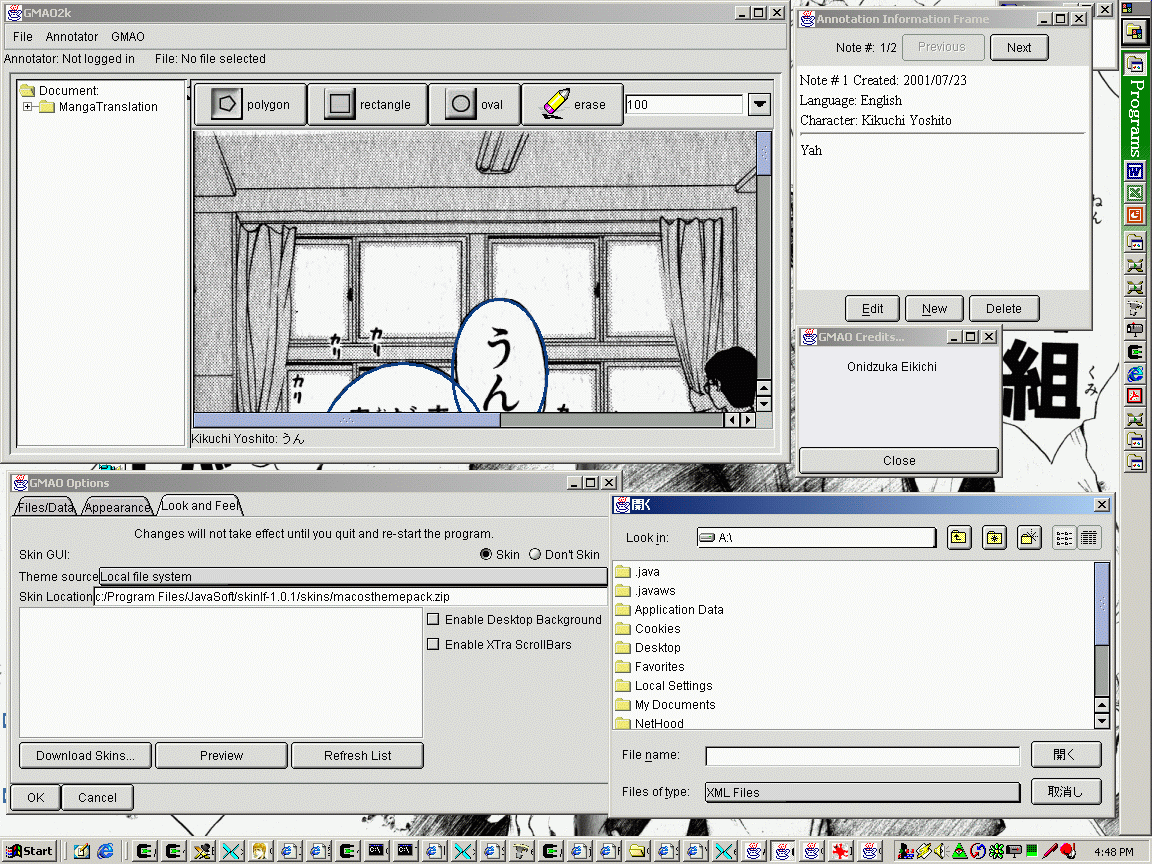Open the Annotator menu

pos(72,37)
